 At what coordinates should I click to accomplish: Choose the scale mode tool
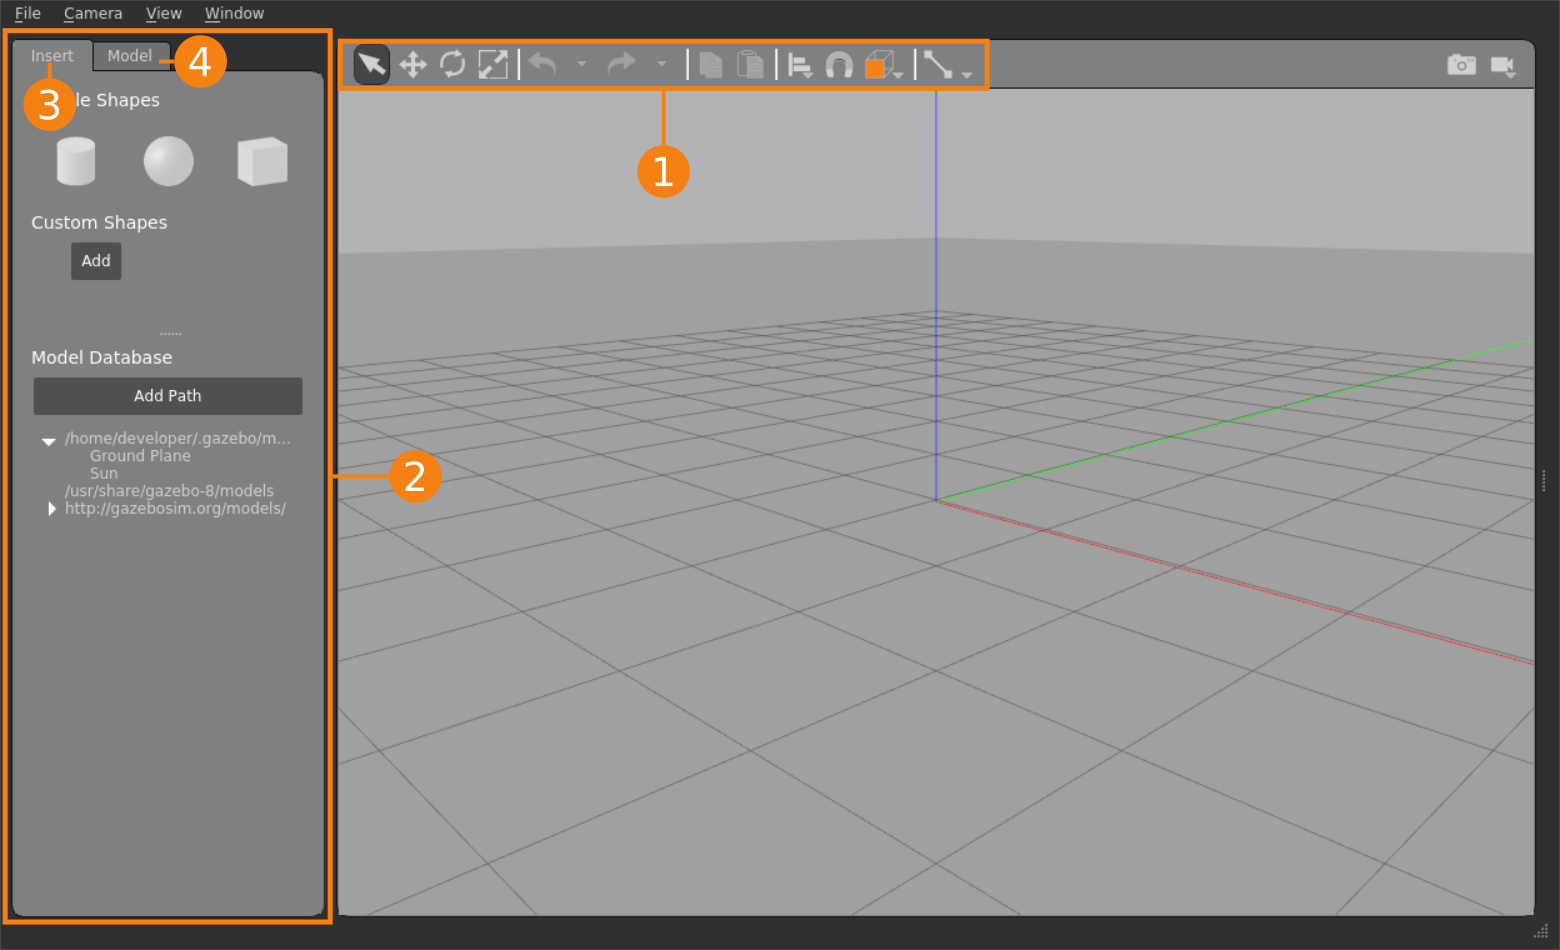tap(493, 65)
